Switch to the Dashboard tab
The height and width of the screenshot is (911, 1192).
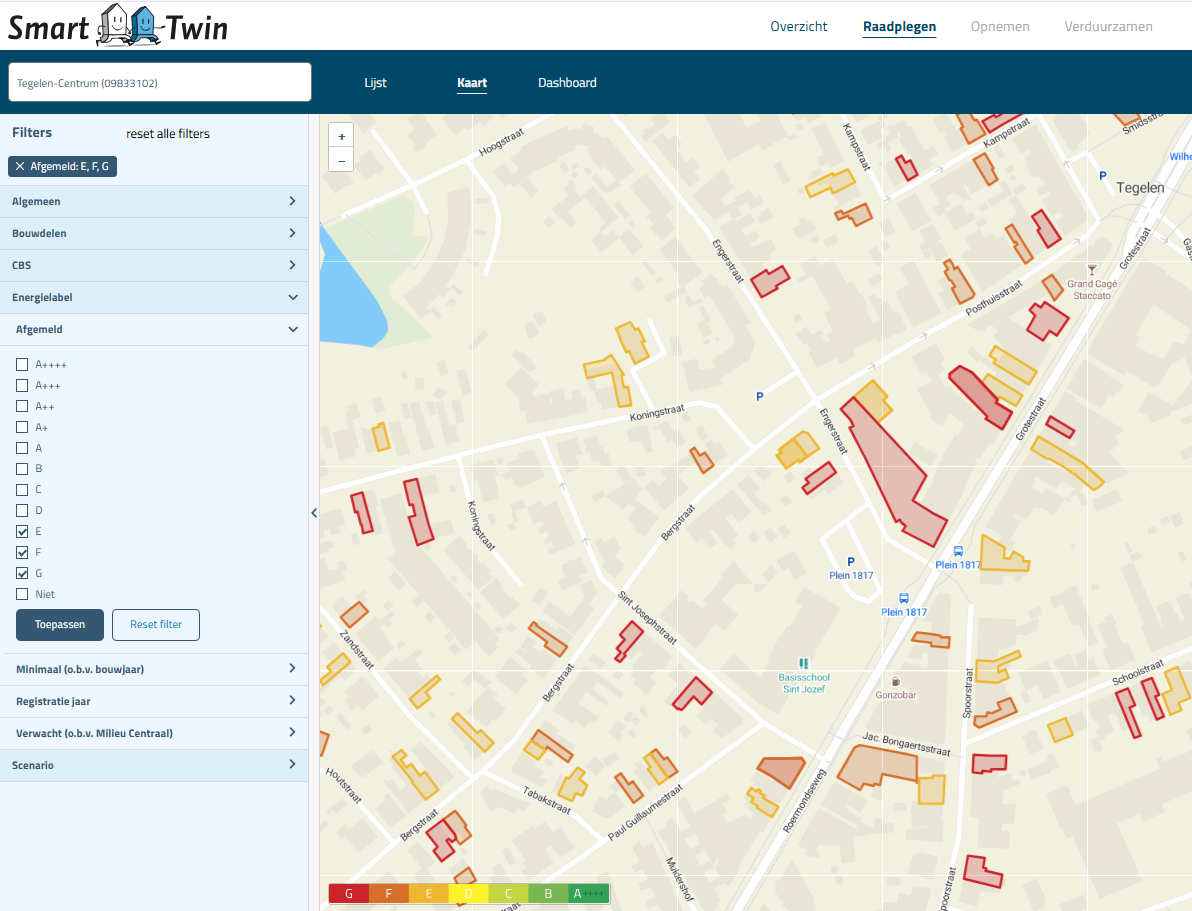click(567, 83)
